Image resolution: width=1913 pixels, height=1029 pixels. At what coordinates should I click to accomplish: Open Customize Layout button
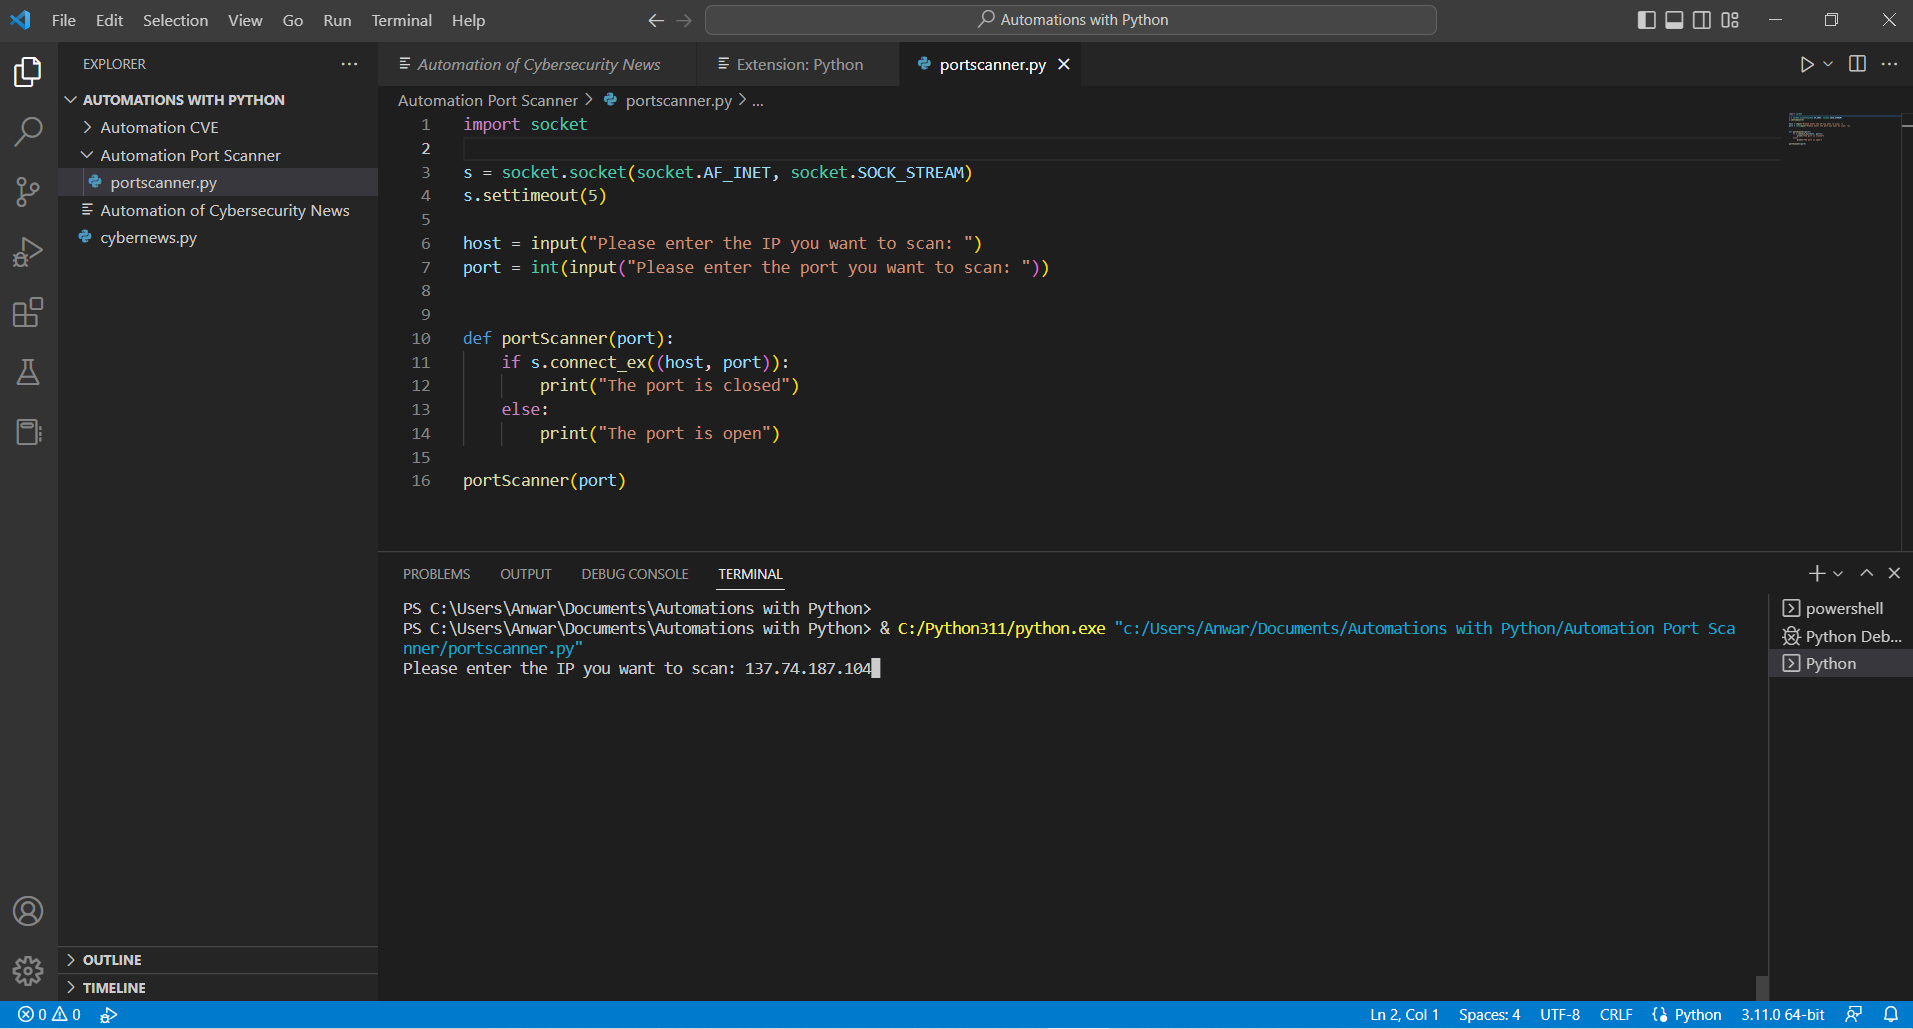click(x=1730, y=20)
